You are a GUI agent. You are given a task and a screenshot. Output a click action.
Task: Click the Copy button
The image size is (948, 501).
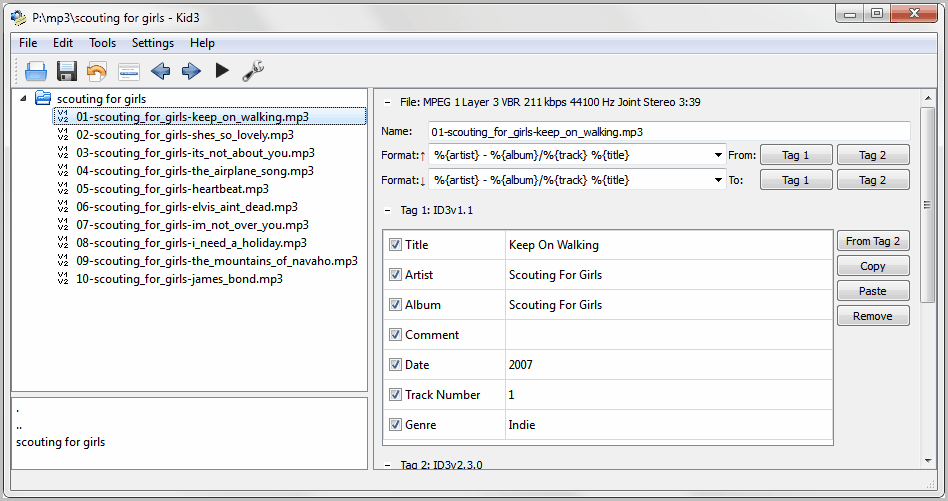[x=873, y=266]
